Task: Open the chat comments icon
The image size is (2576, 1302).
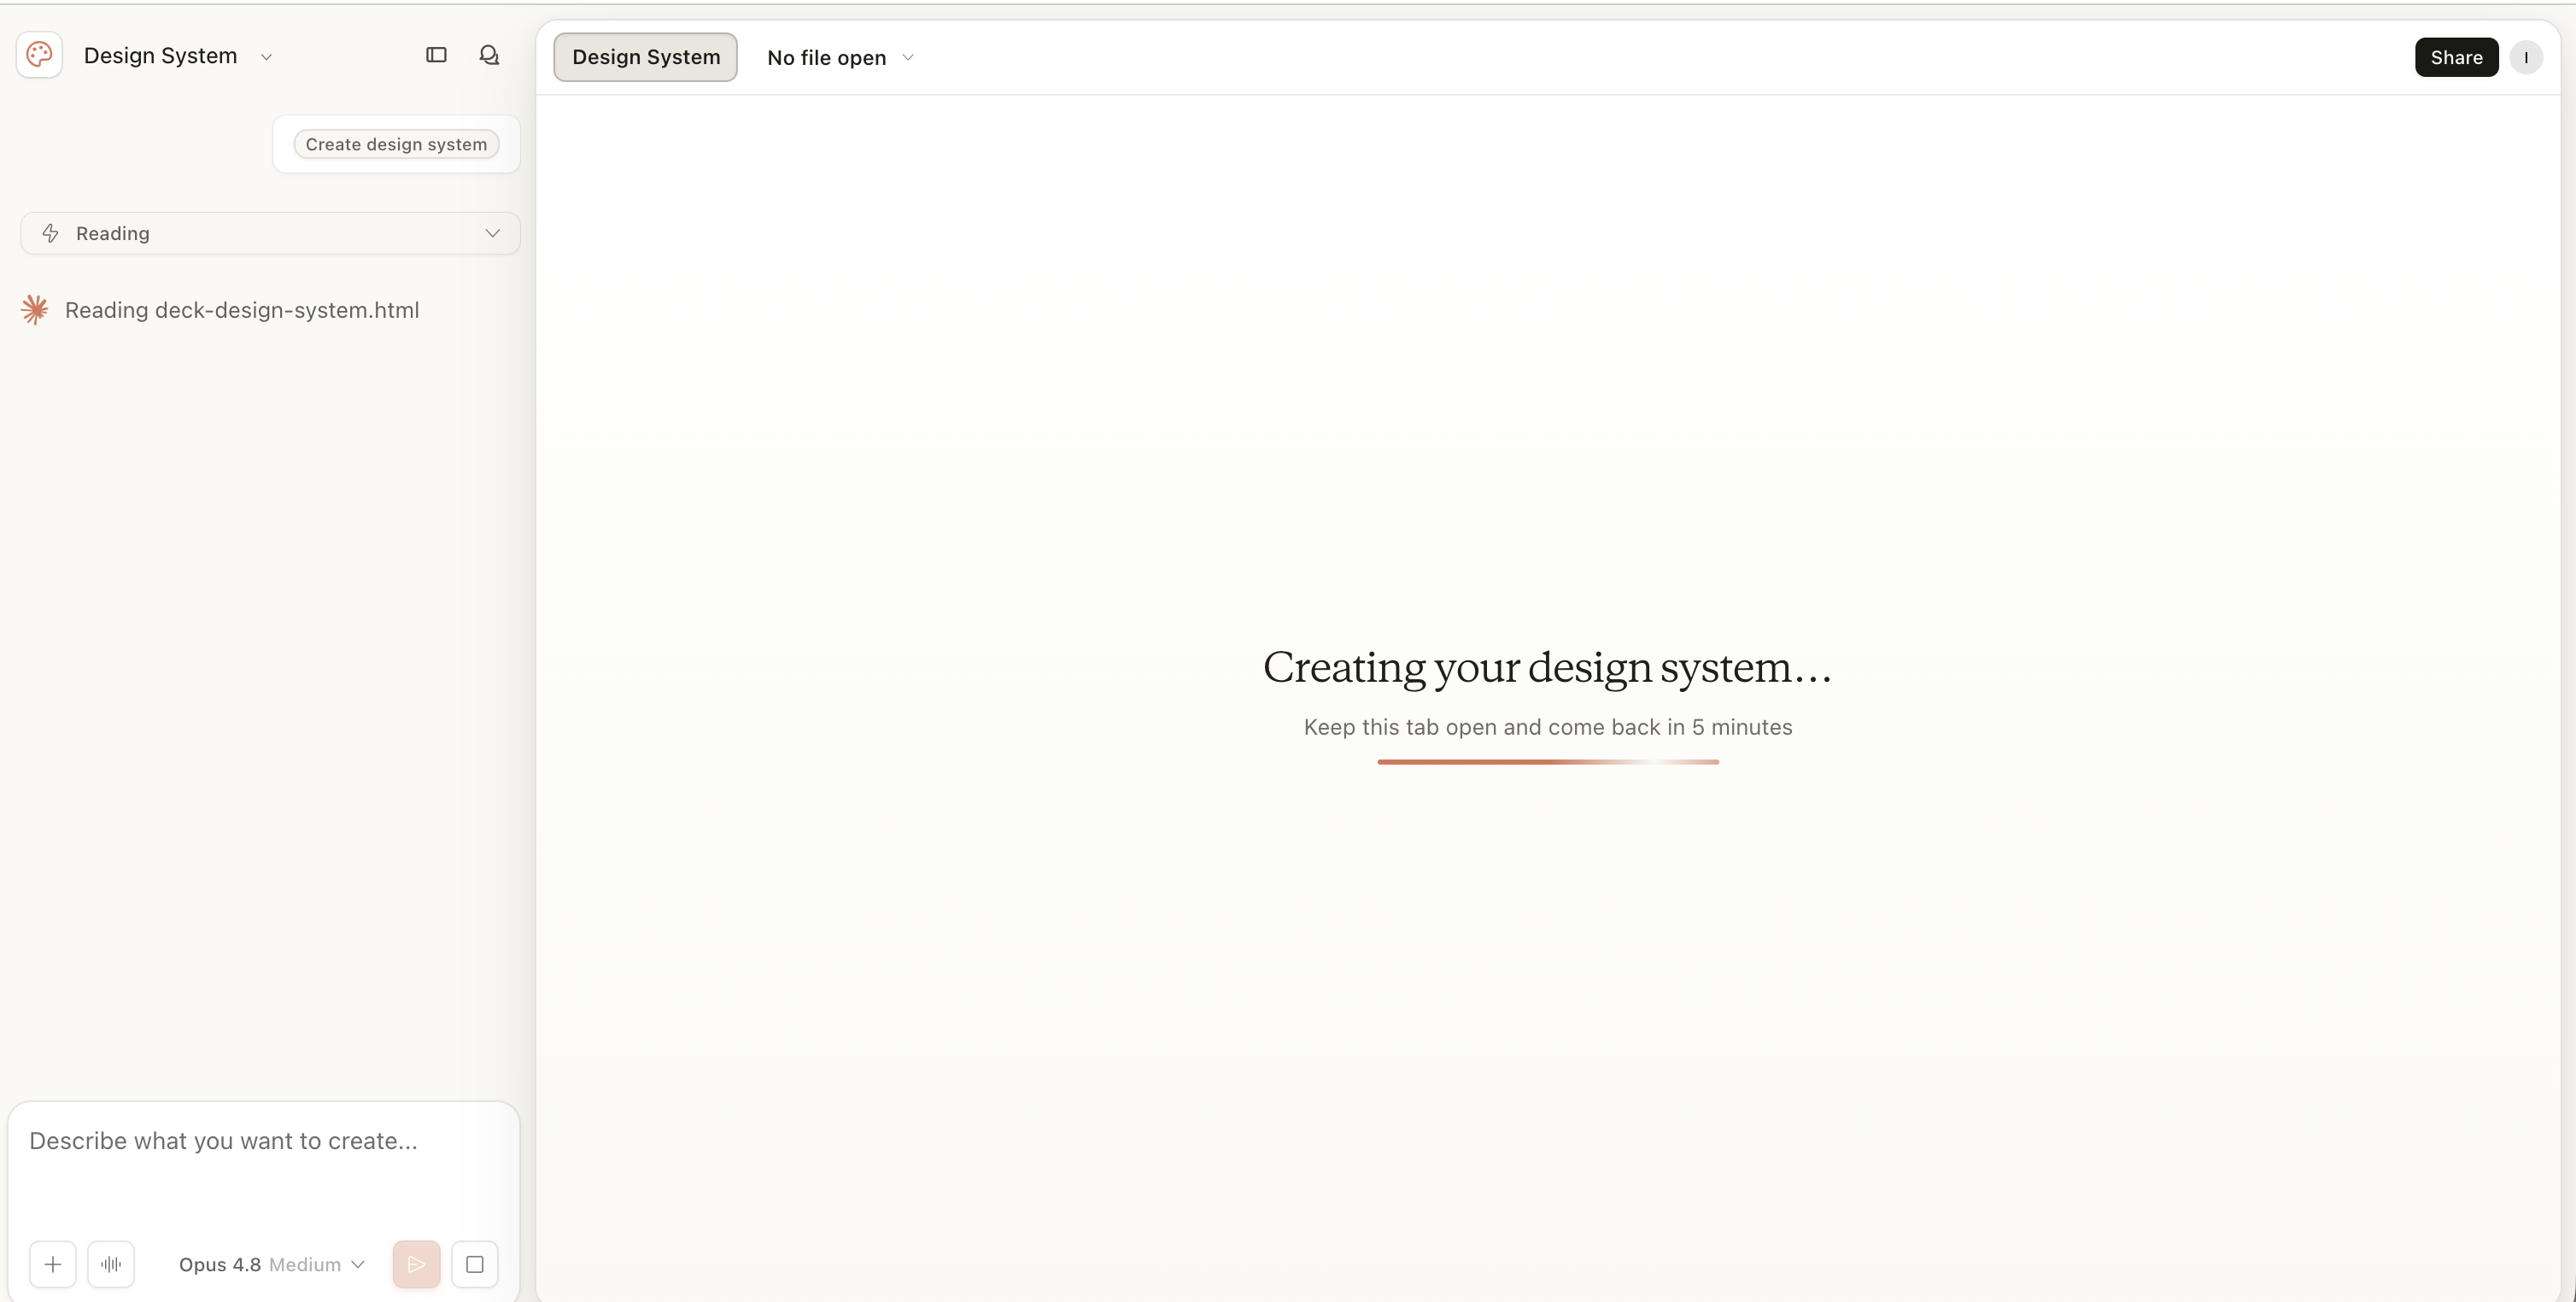Action: (x=489, y=55)
